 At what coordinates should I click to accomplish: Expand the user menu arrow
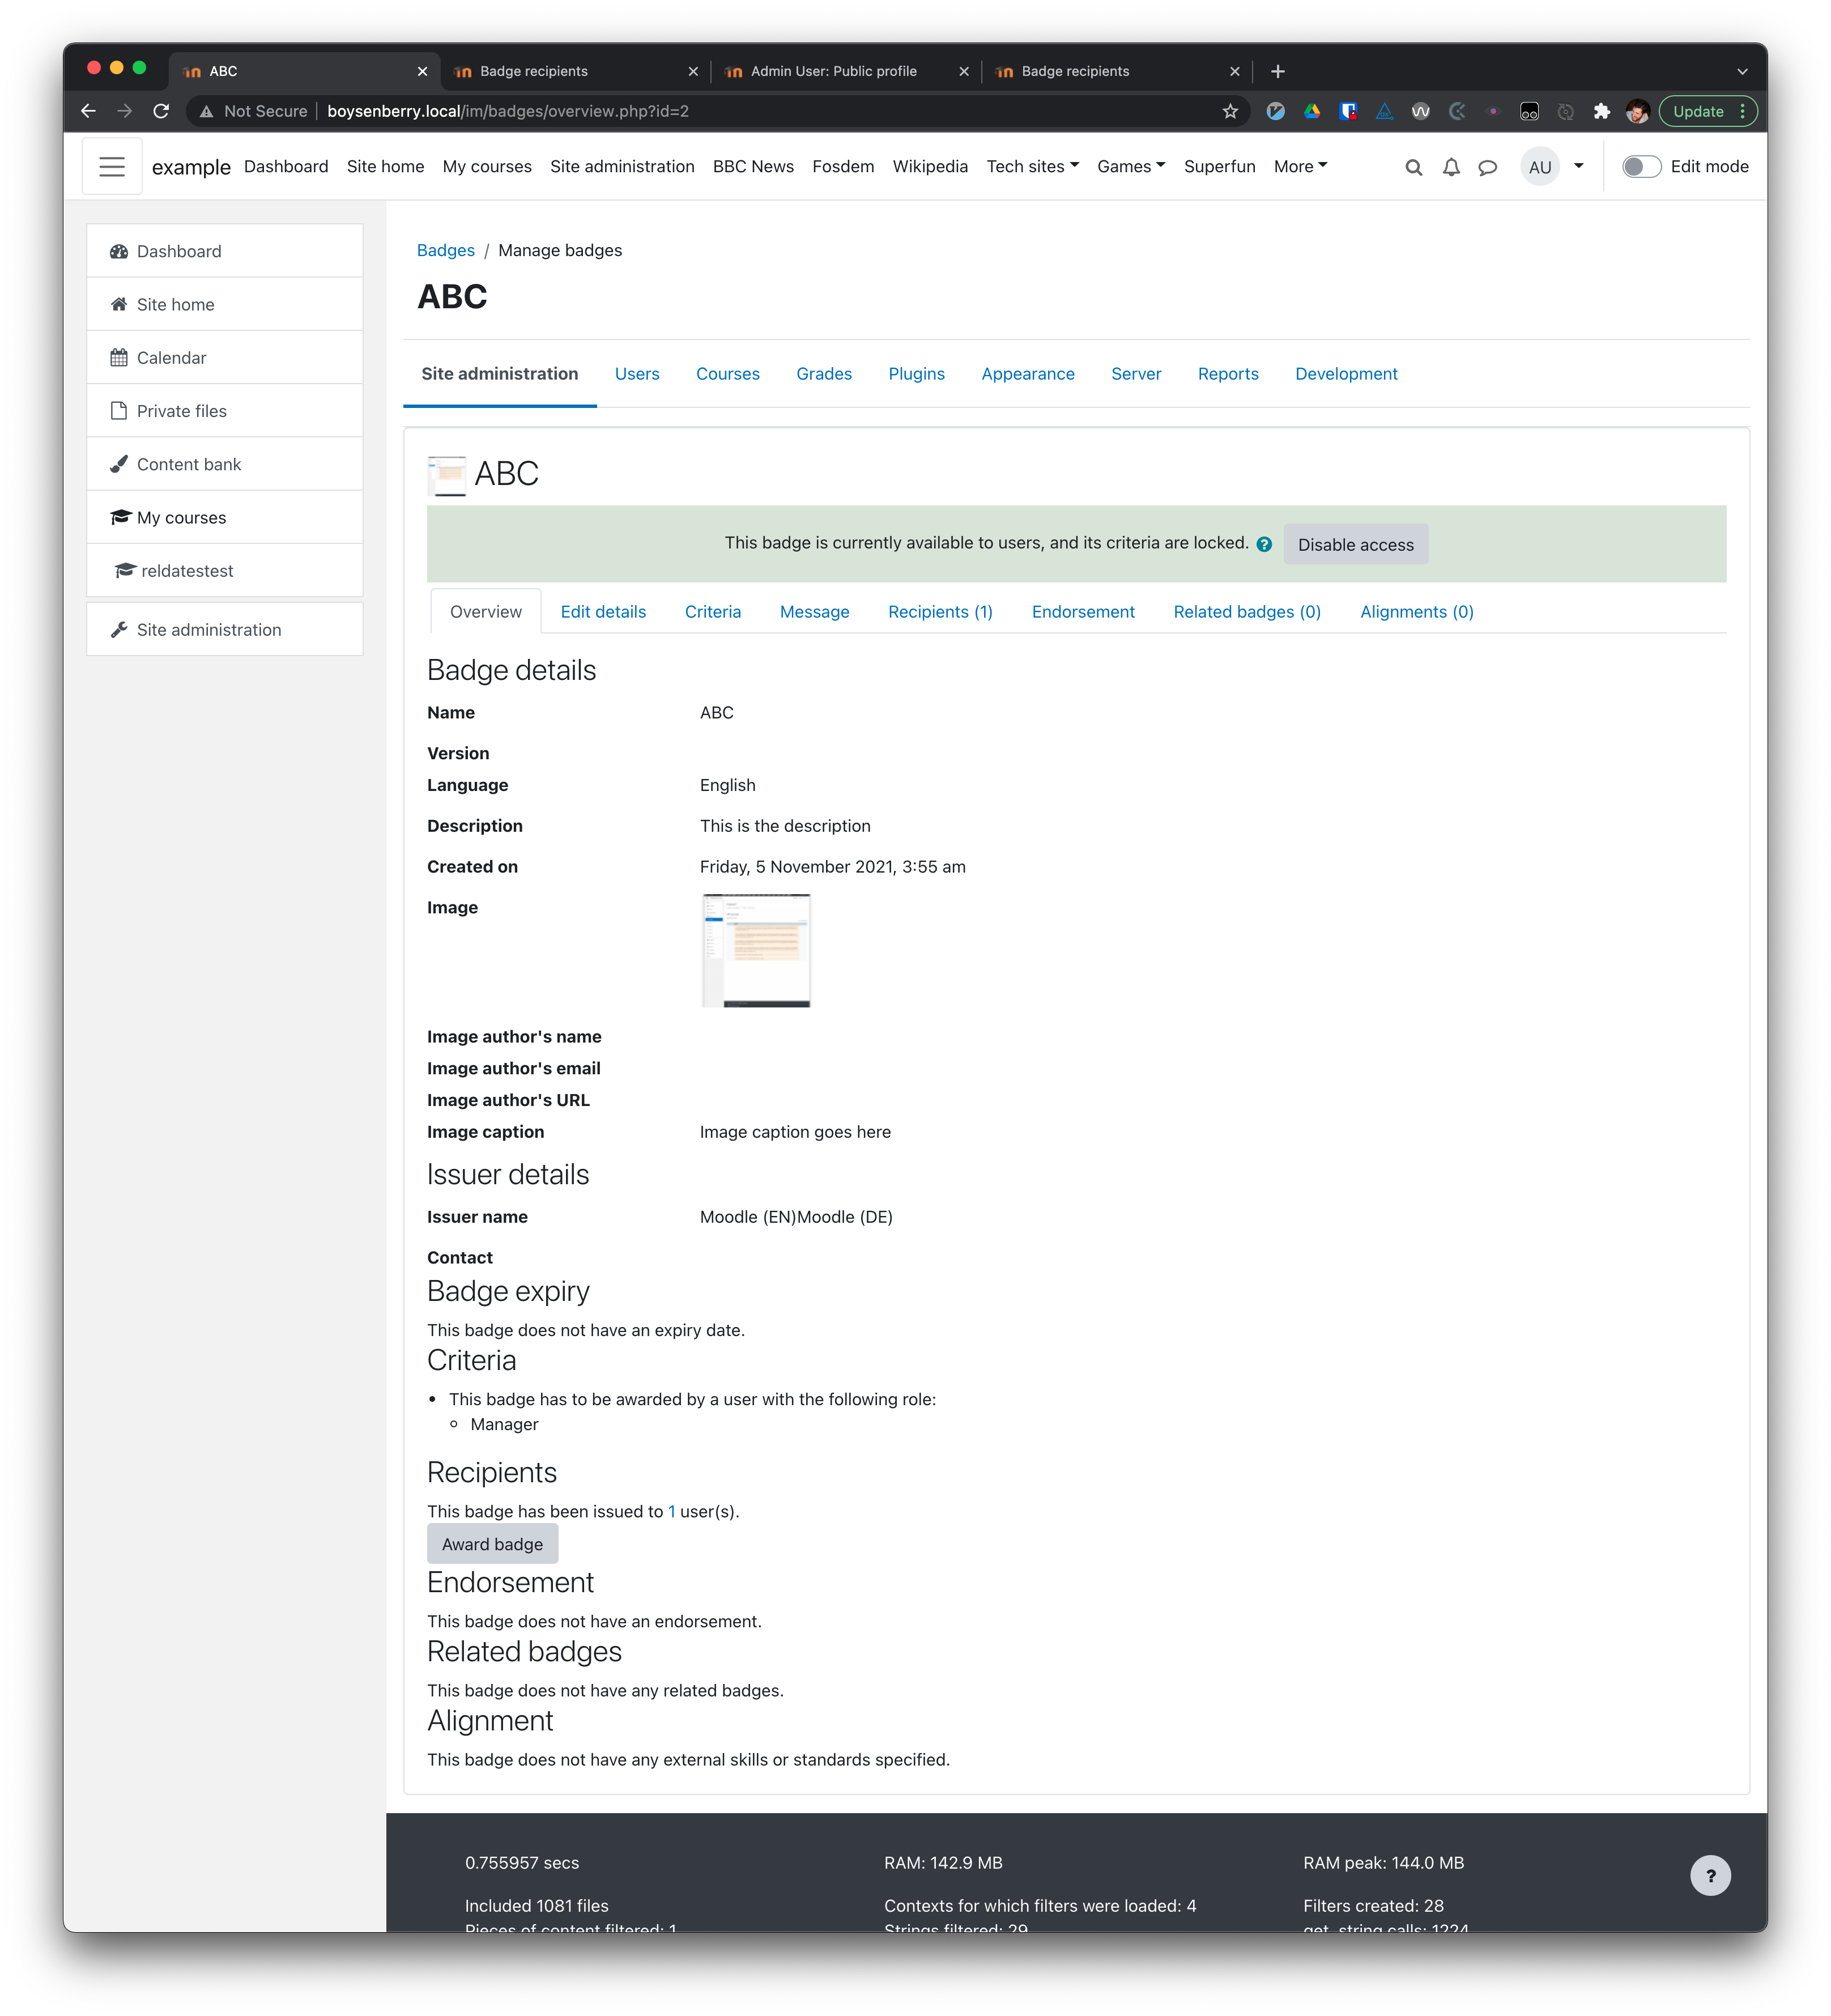click(1579, 166)
